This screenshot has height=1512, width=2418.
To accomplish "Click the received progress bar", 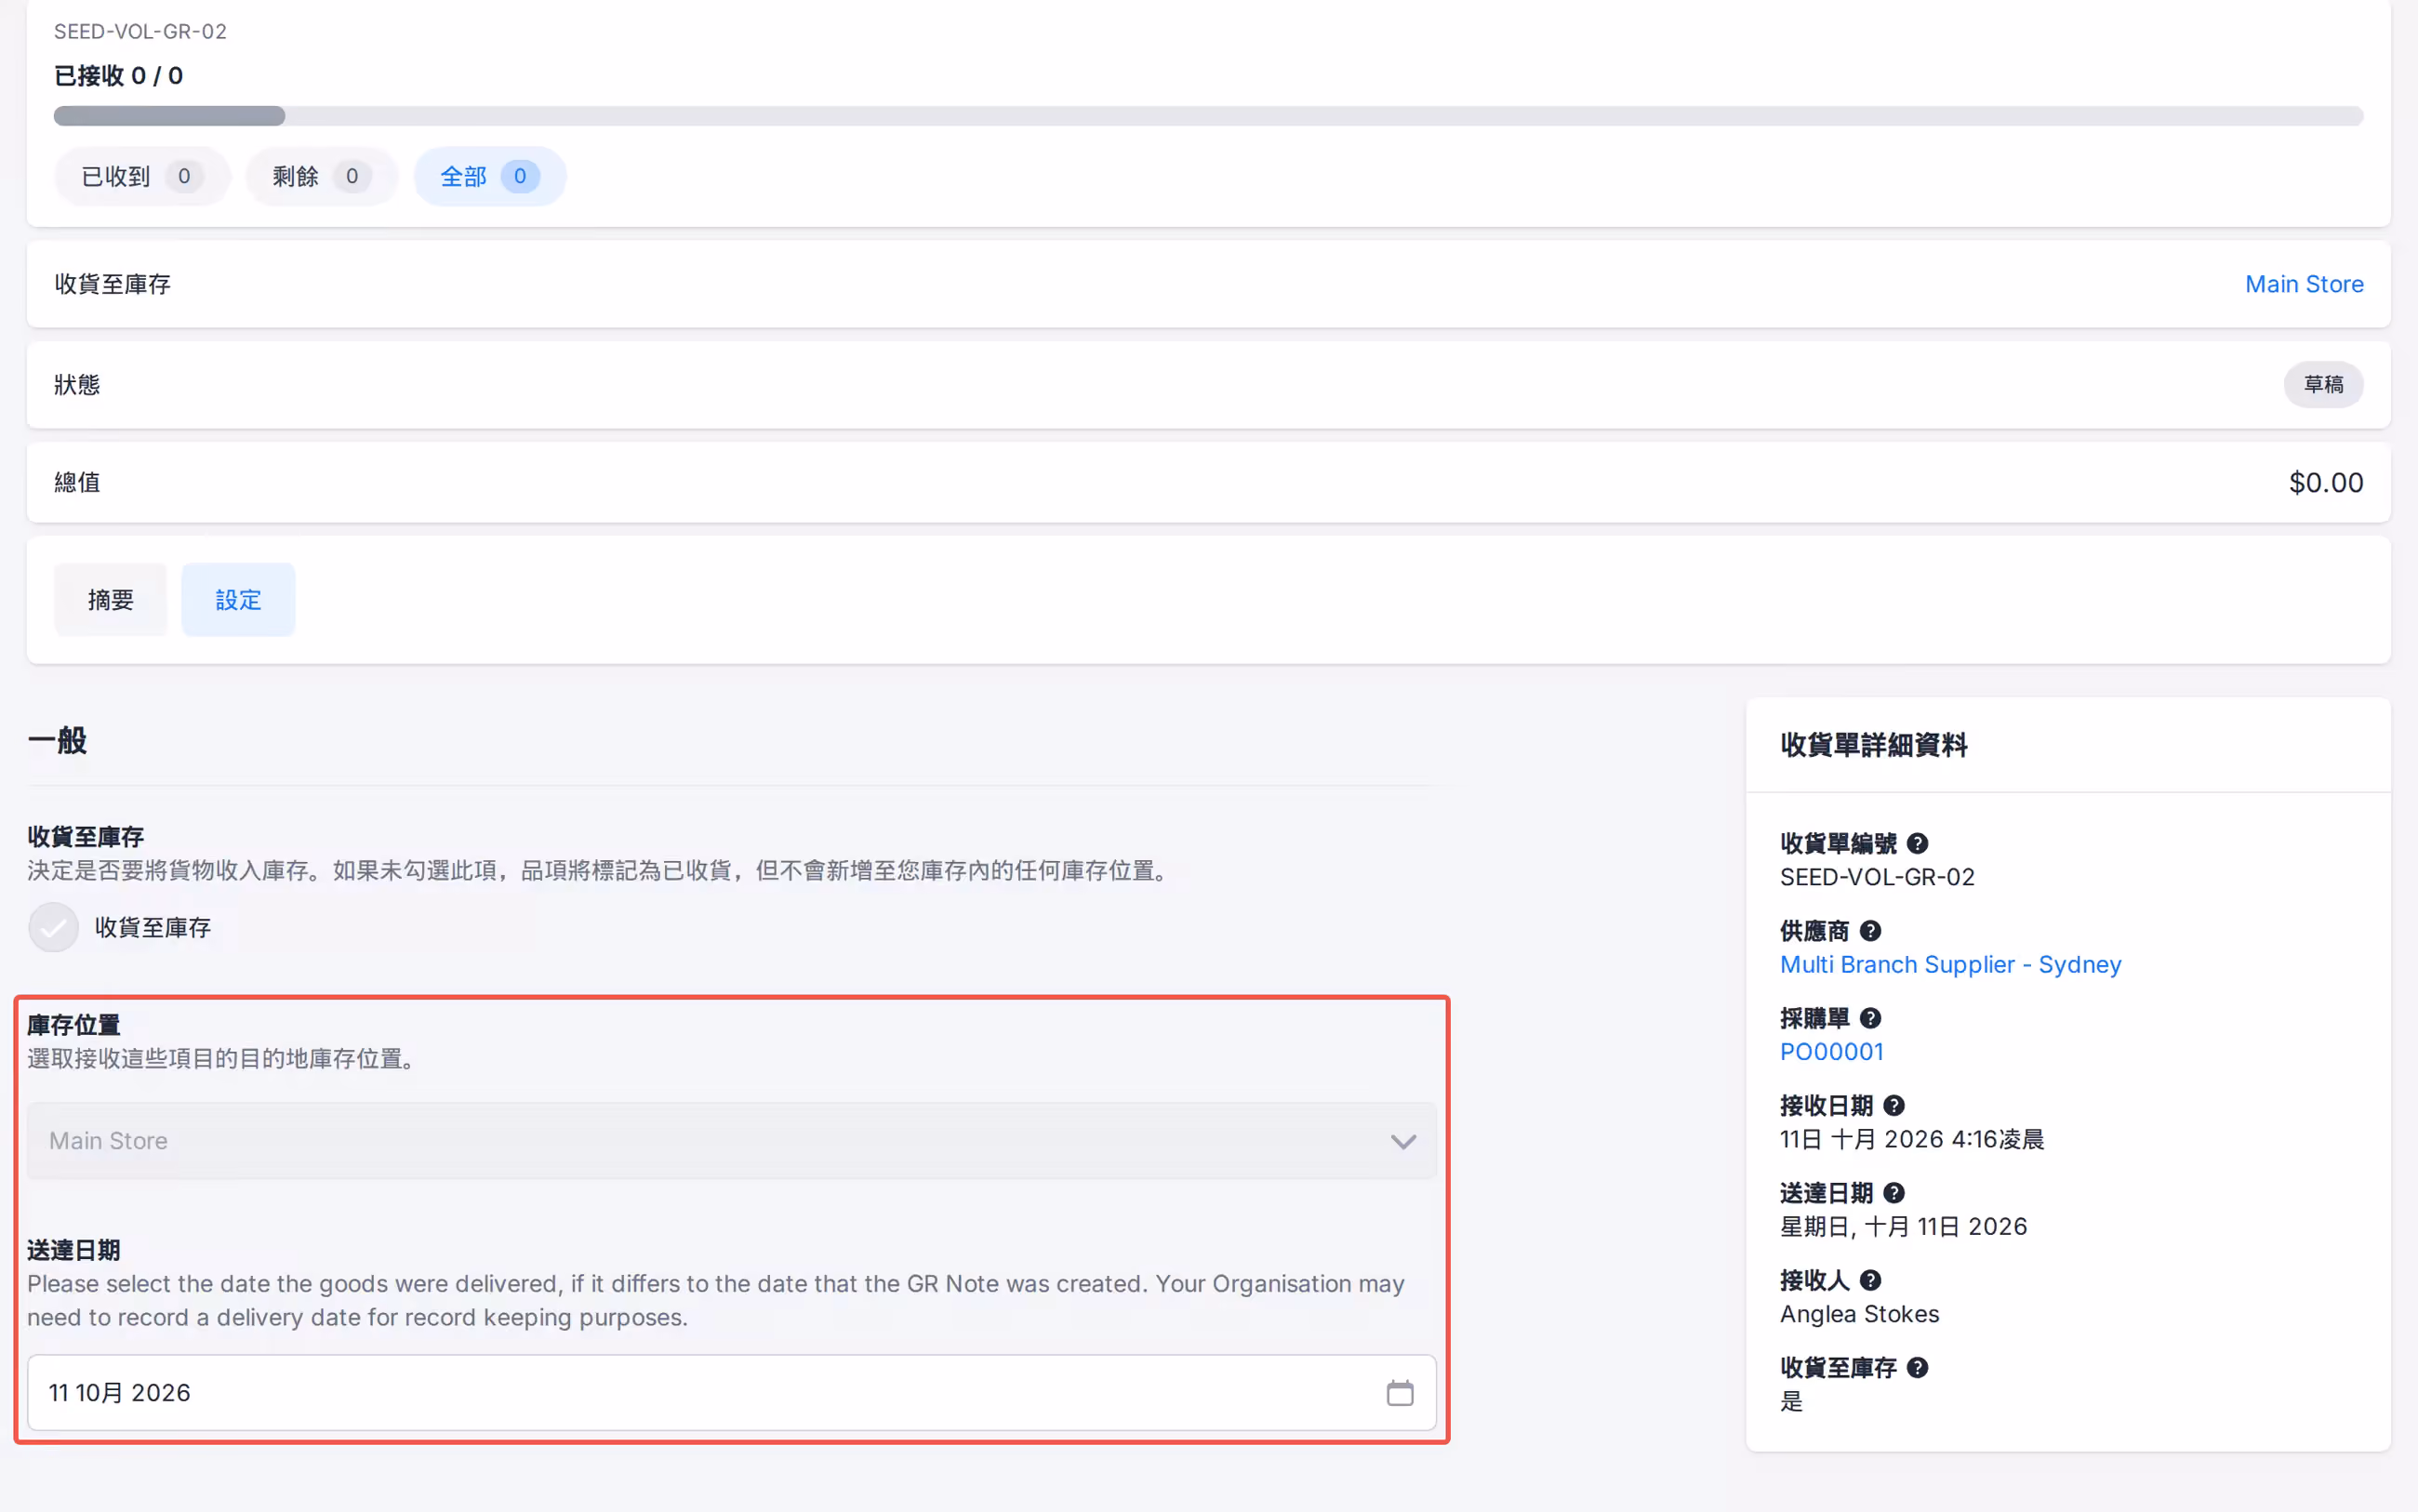I will pyautogui.click(x=1208, y=116).
